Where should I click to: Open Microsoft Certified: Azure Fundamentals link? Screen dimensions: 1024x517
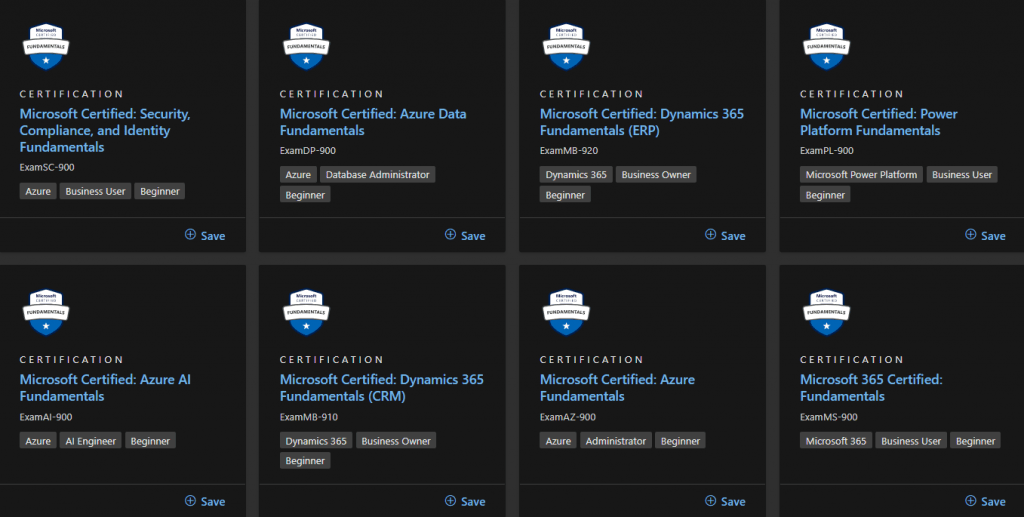(x=617, y=388)
